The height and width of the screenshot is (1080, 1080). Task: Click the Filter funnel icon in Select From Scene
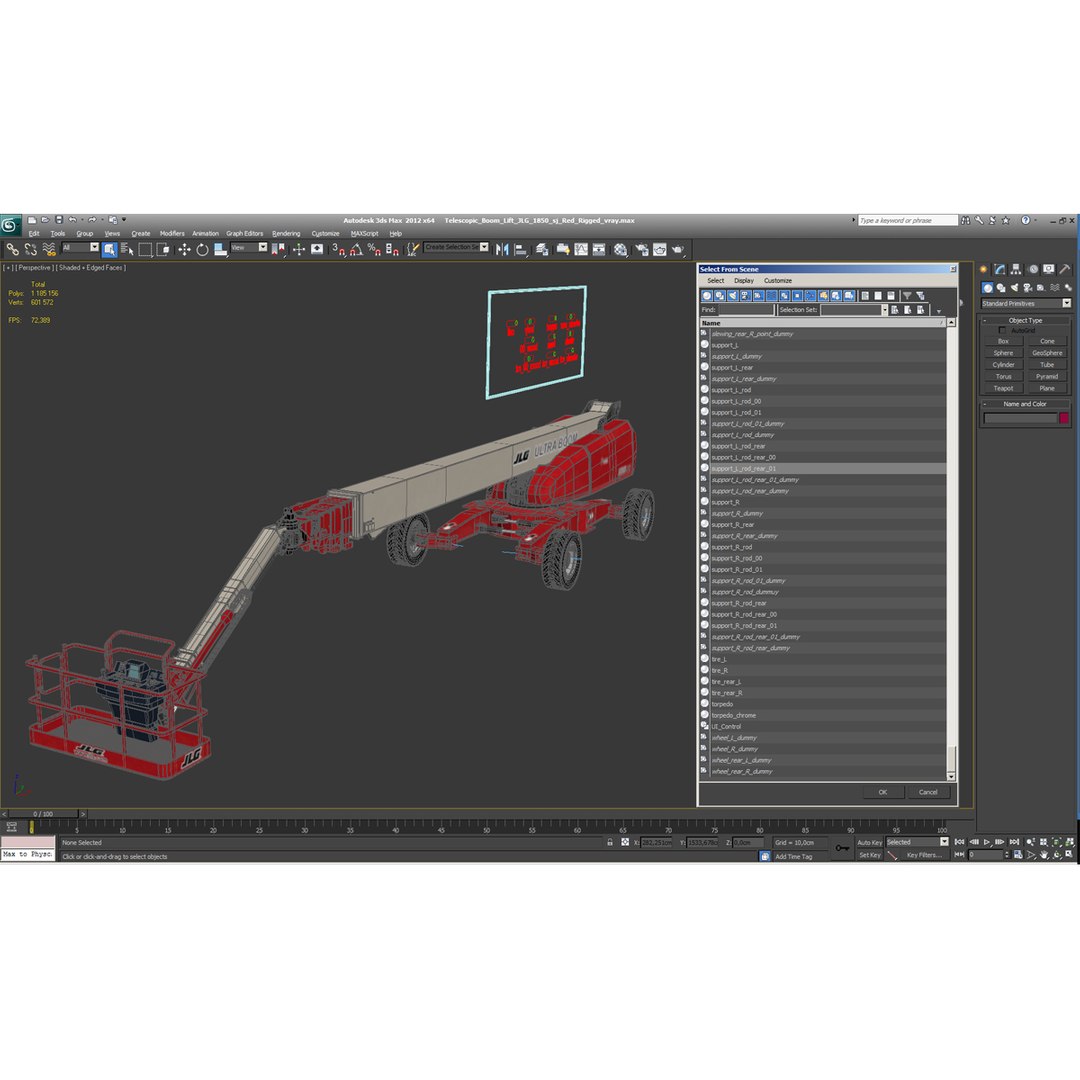tap(907, 295)
